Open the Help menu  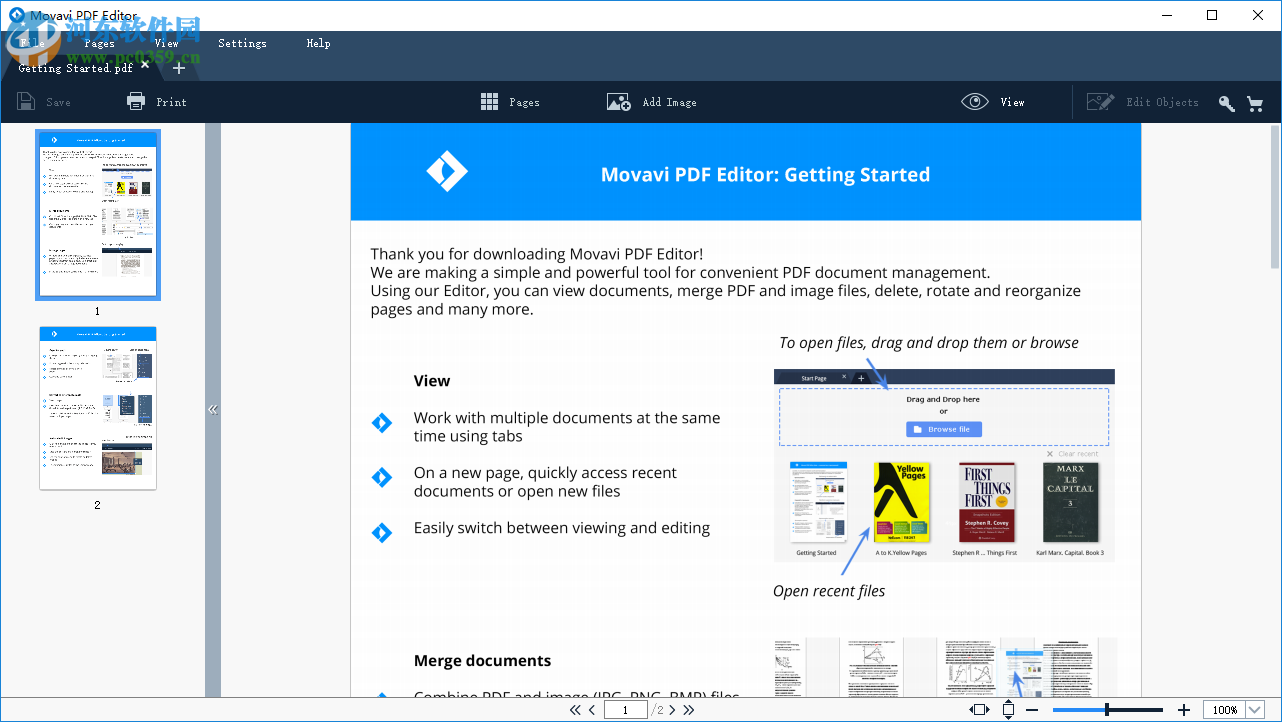[318, 43]
